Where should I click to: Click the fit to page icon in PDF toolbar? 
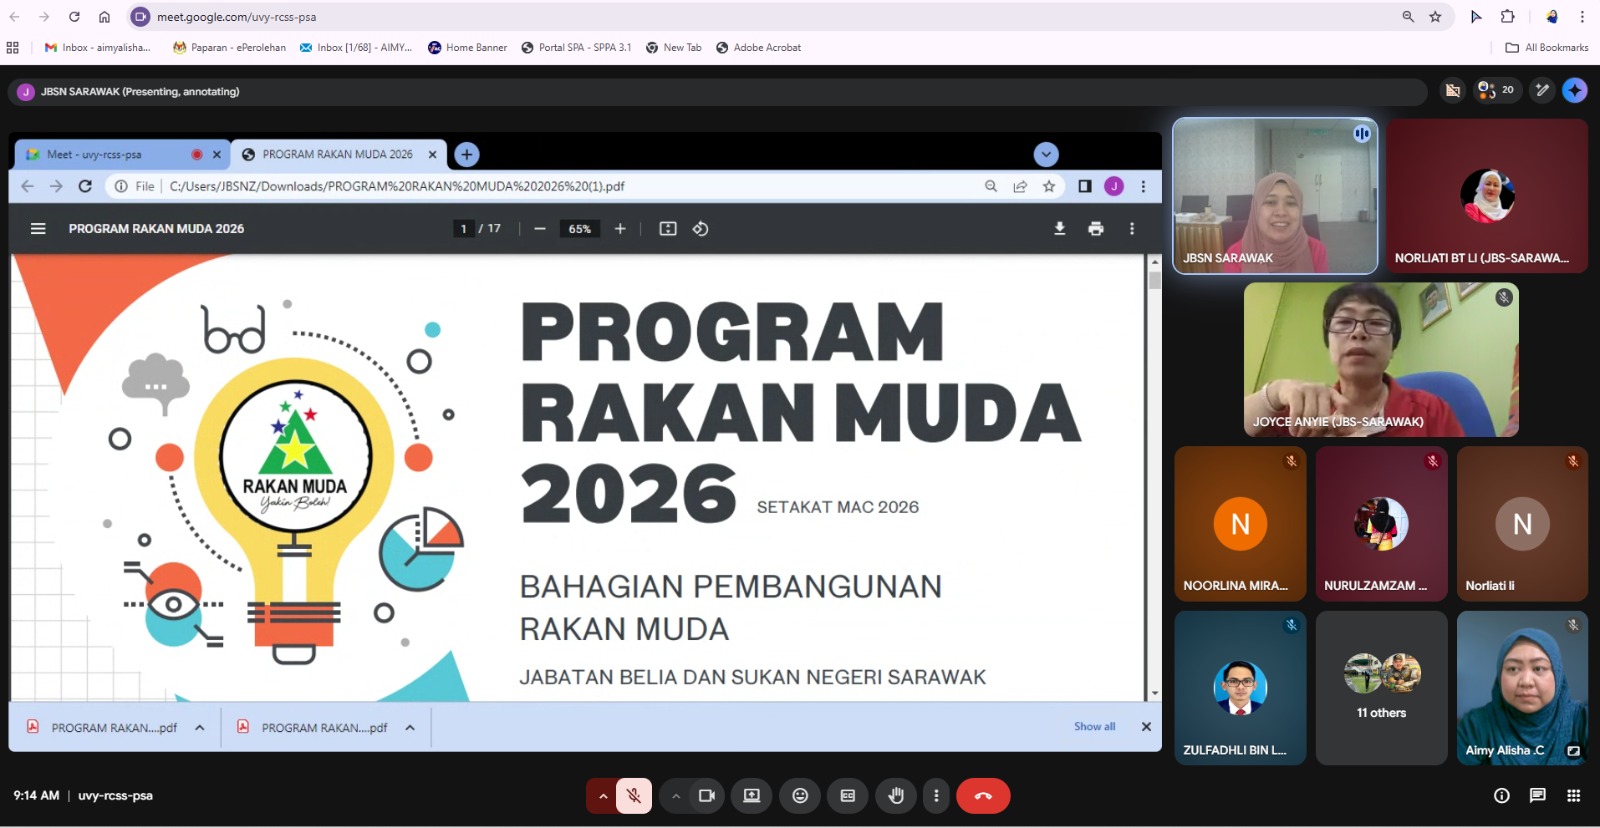click(668, 229)
